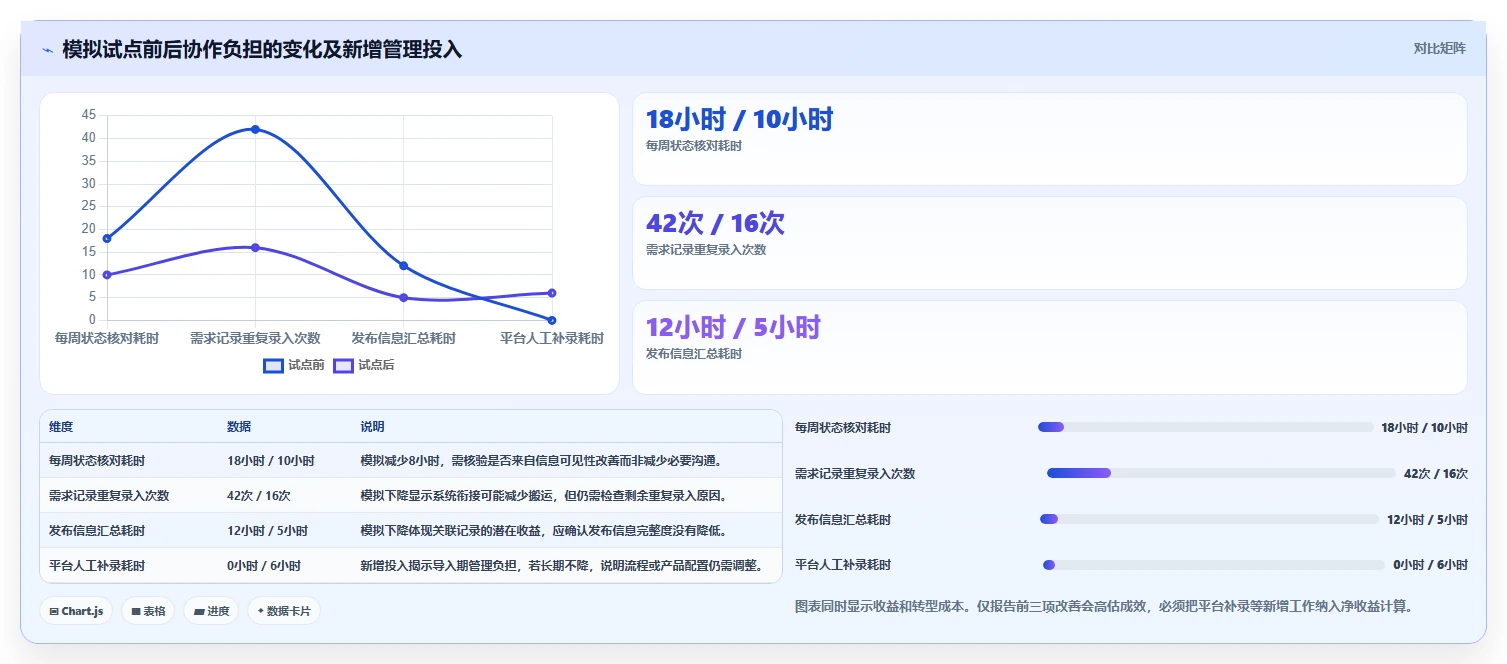Select table cell 需求记录重复录入次数
Image resolution: width=1507 pixels, height=664 pixels.
click(109, 496)
